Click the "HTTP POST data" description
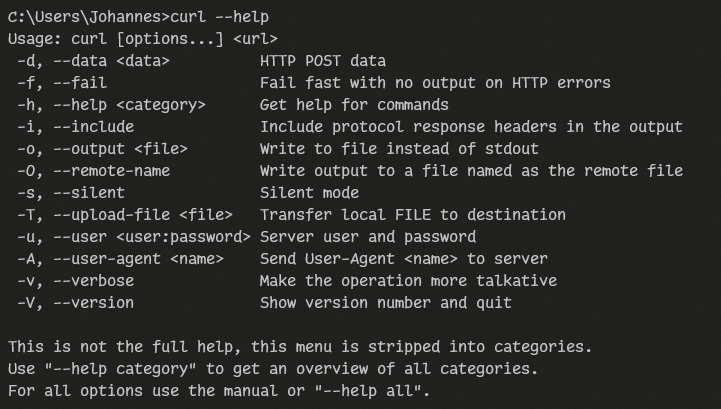Image resolution: width=721 pixels, height=409 pixels. [323, 61]
